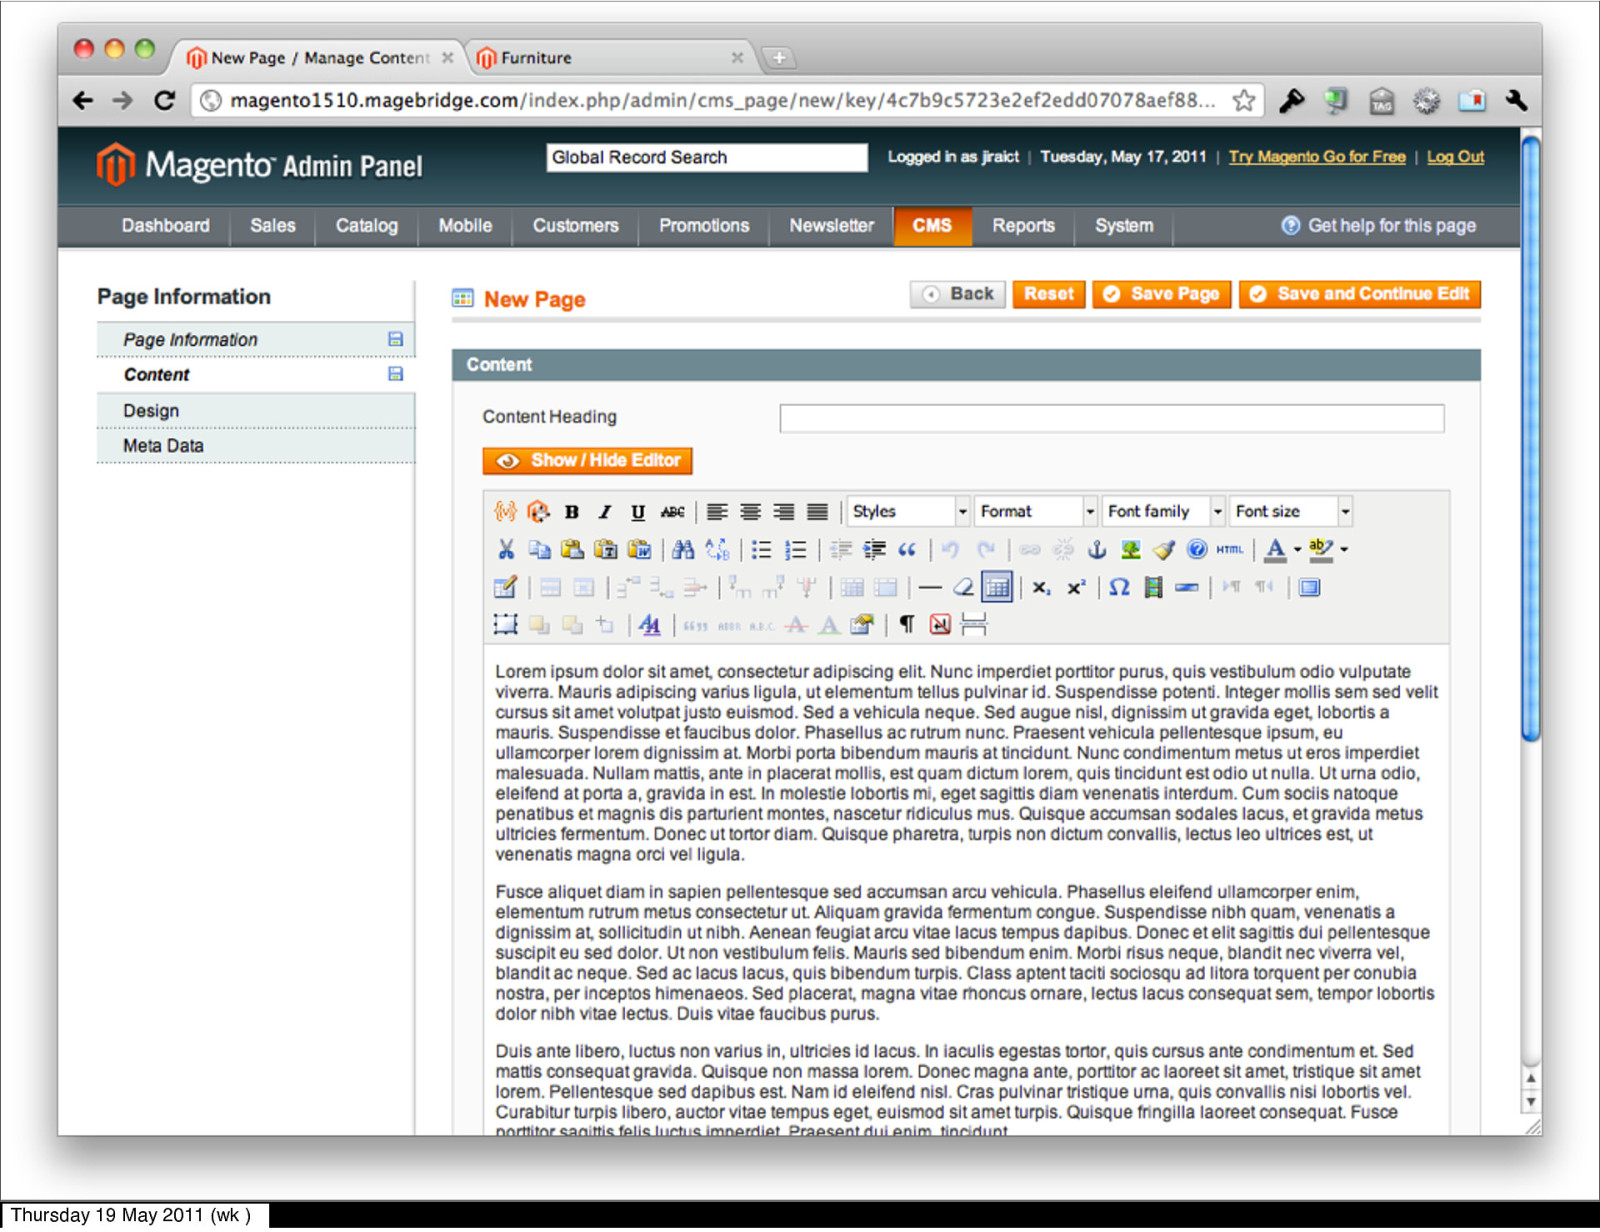
Task: Click the Show / Hide Editor button
Action: tap(588, 460)
